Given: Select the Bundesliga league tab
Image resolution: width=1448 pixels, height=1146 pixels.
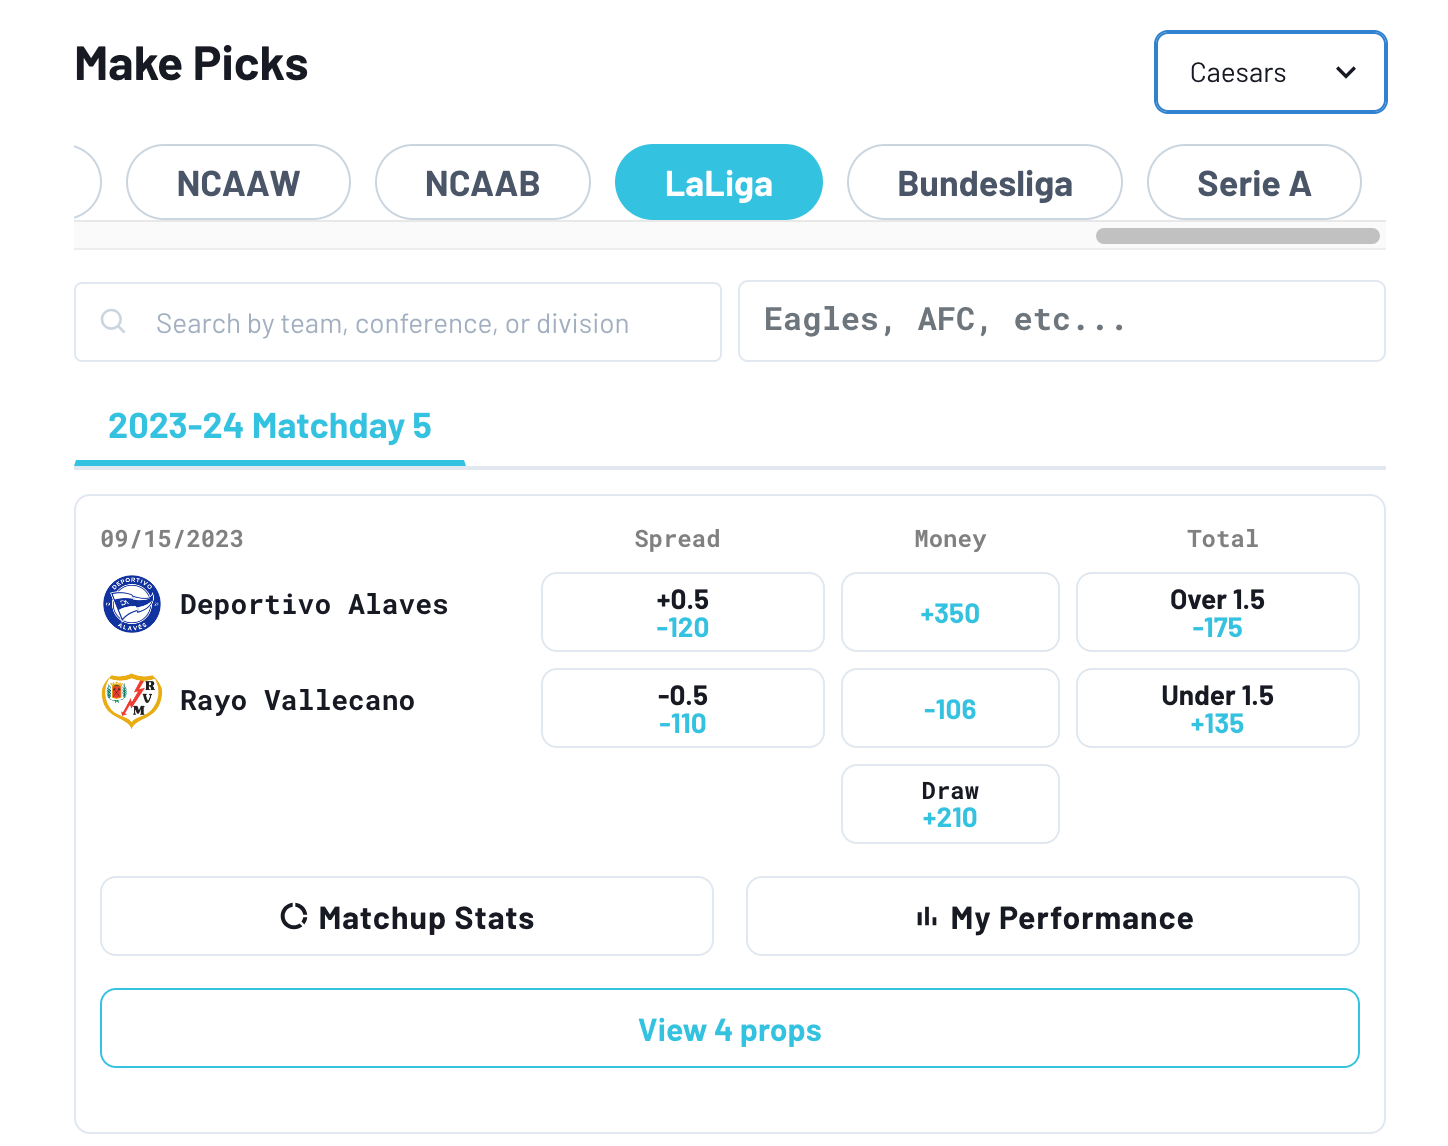Looking at the screenshot, I should pos(984,183).
